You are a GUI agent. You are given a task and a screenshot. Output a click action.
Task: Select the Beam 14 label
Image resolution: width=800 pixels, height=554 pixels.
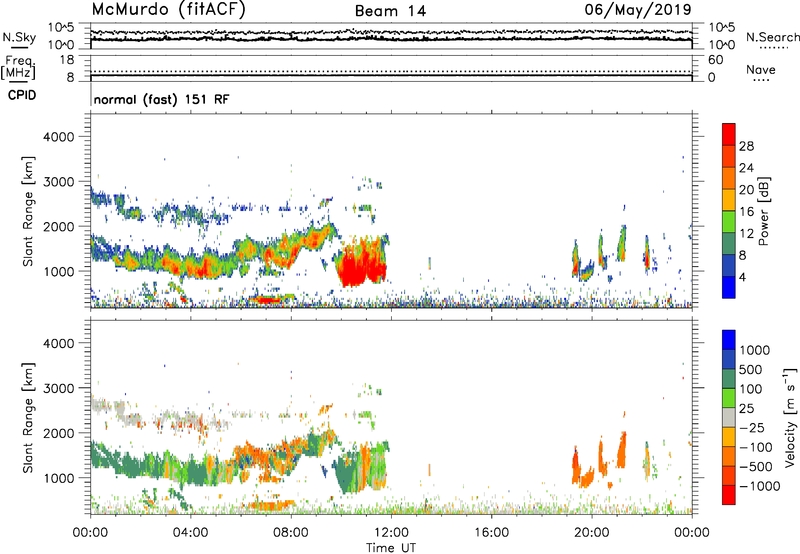(x=390, y=11)
